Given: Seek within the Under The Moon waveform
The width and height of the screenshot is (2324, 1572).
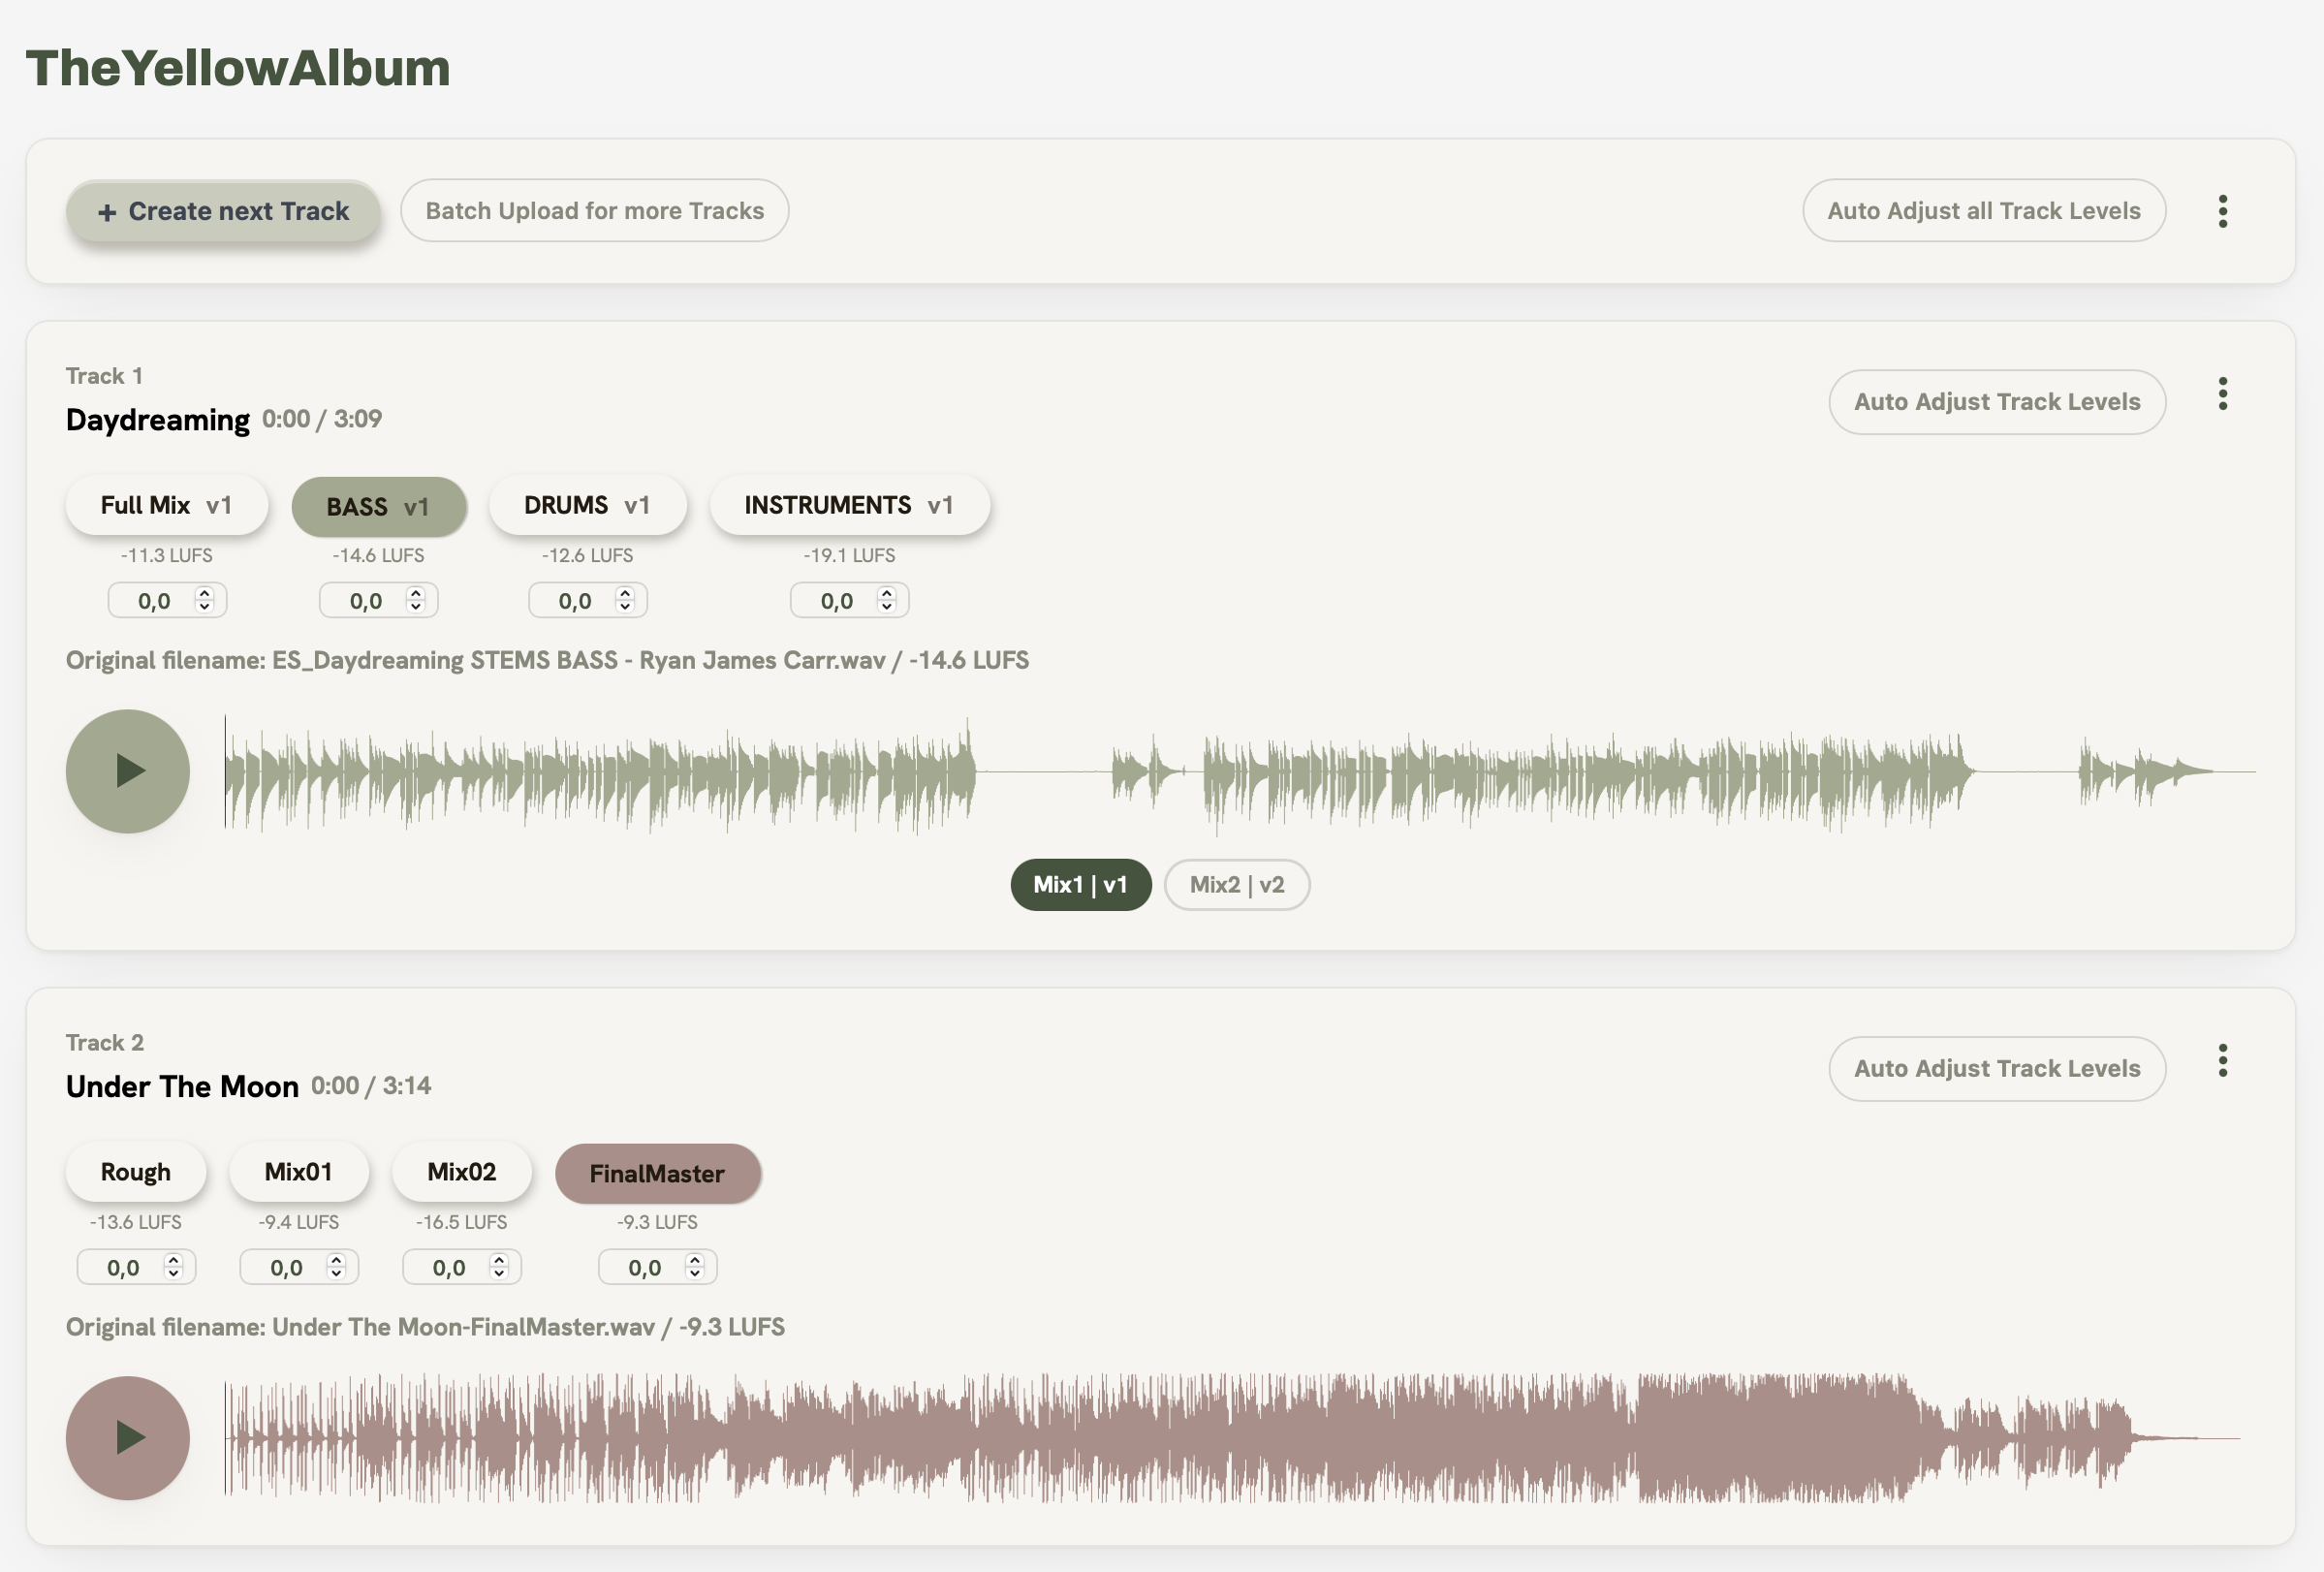Looking at the screenshot, I should (x=1232, y=1438).
